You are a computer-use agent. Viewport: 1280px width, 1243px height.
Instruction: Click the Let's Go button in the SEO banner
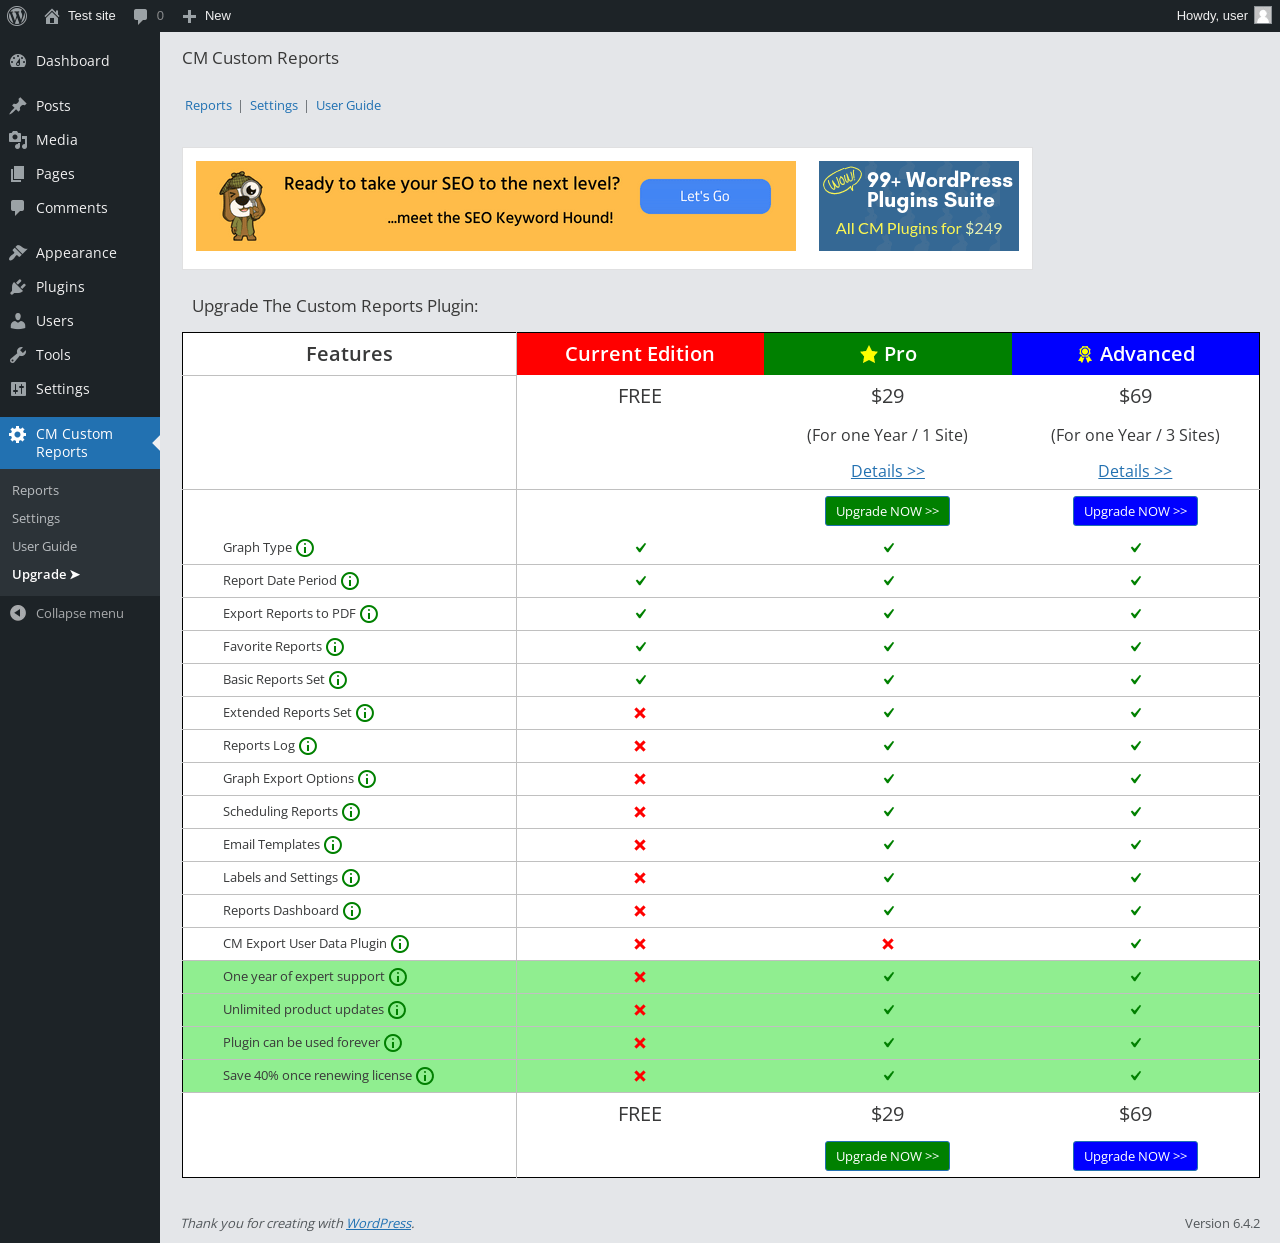point(705,196)
